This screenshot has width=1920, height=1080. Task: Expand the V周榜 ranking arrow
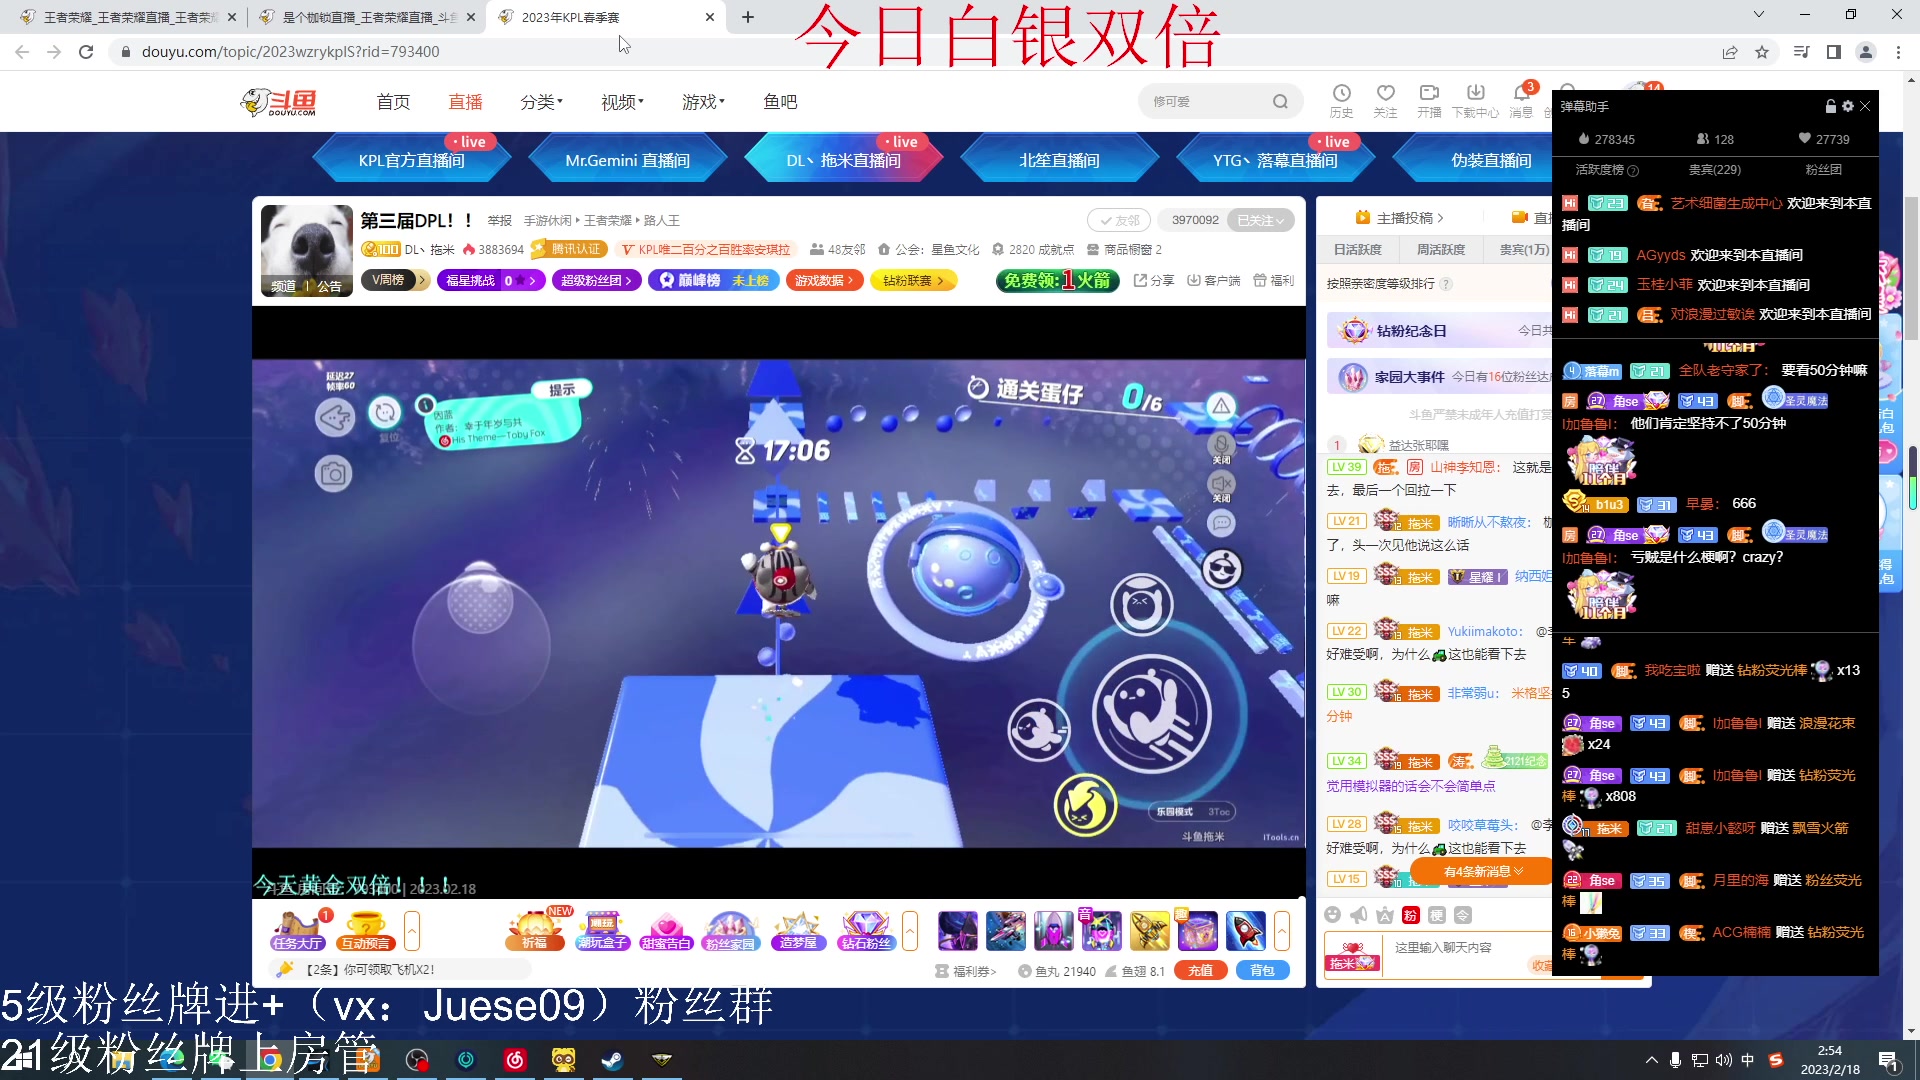point(423,281)
